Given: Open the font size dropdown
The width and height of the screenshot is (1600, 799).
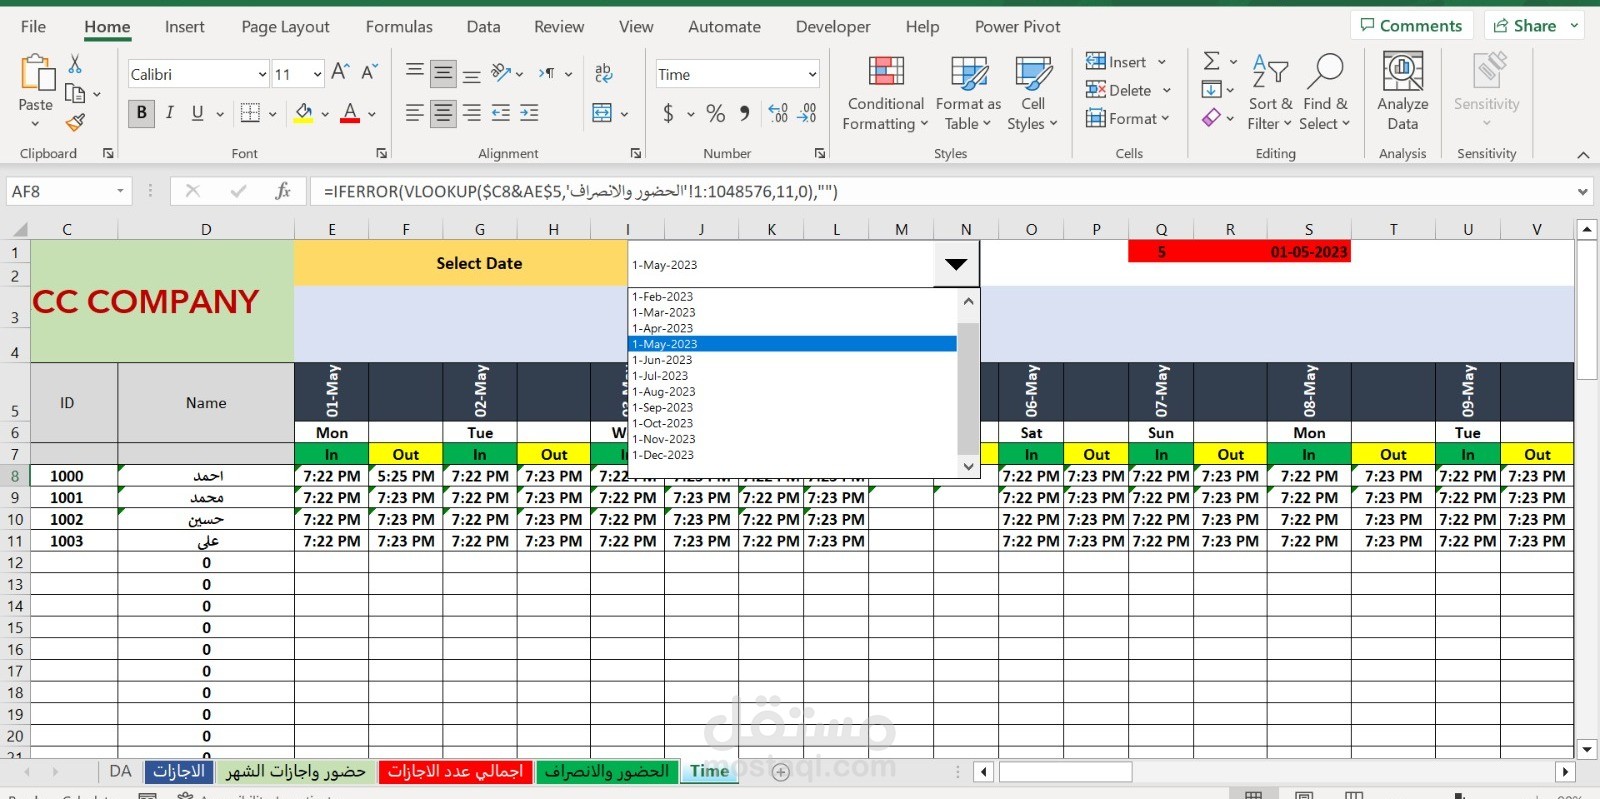Looking at the screenshot, I should click(318, 74).
